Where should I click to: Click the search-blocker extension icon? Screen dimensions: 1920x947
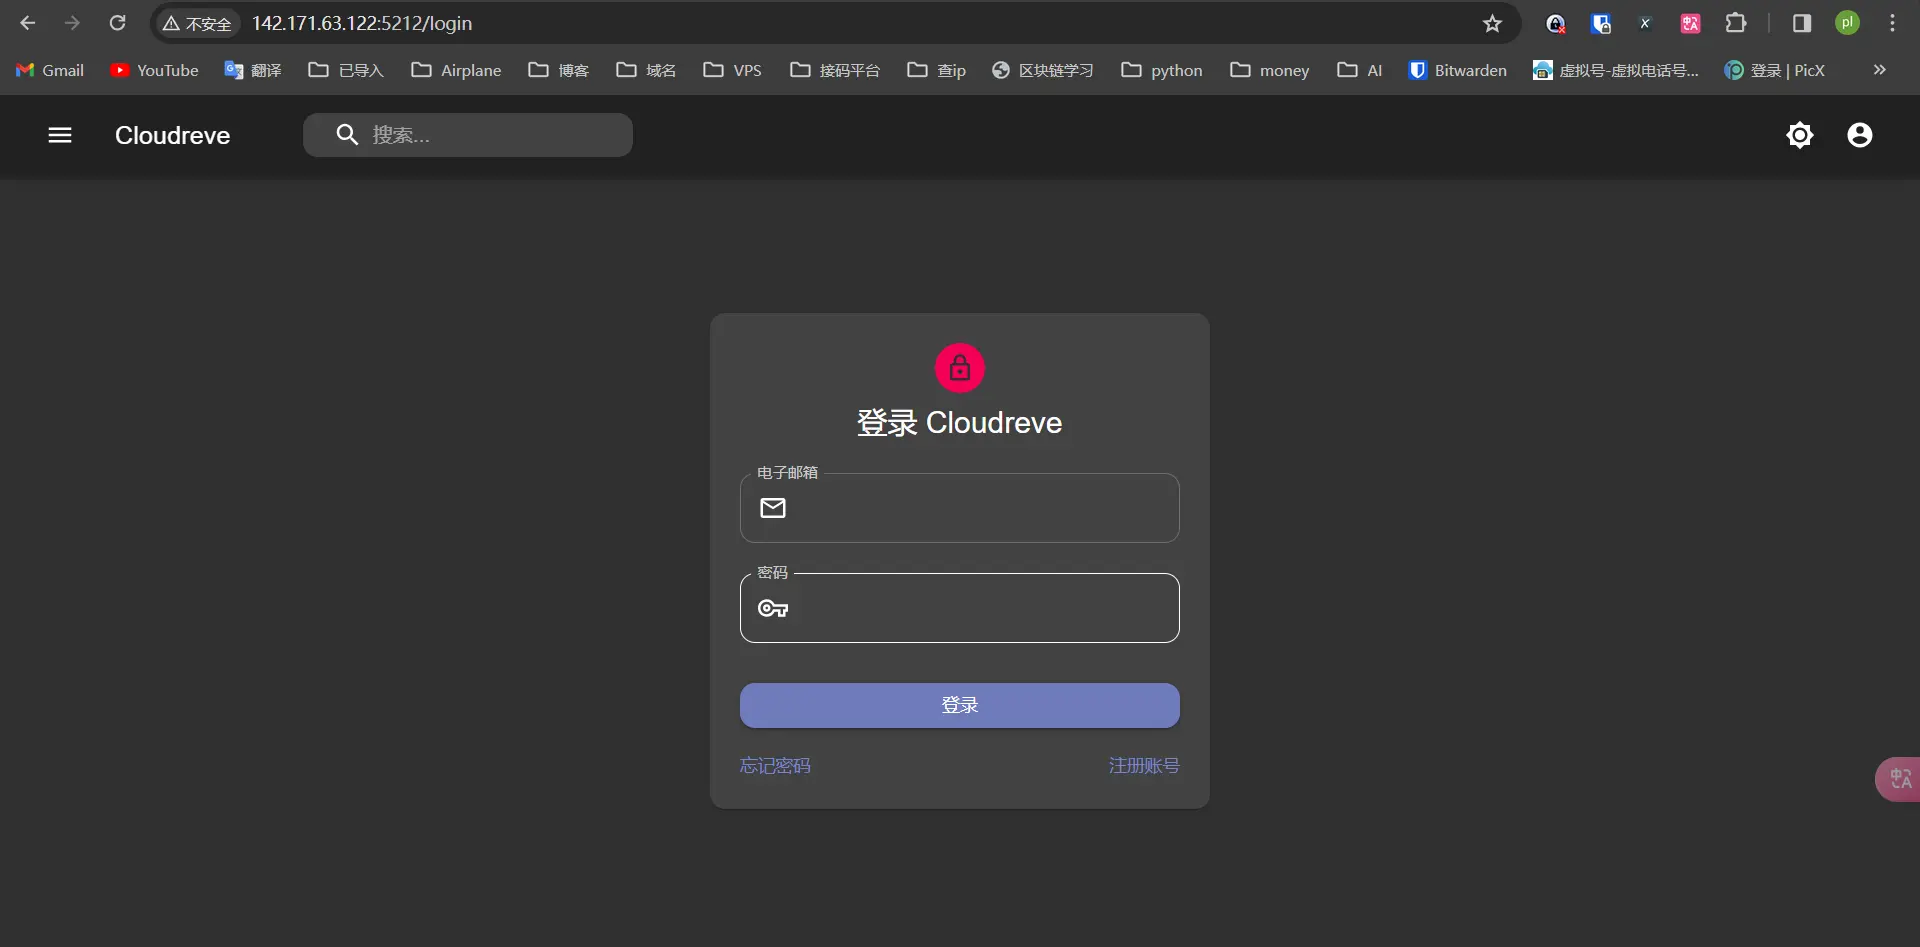pos(1556,23)
